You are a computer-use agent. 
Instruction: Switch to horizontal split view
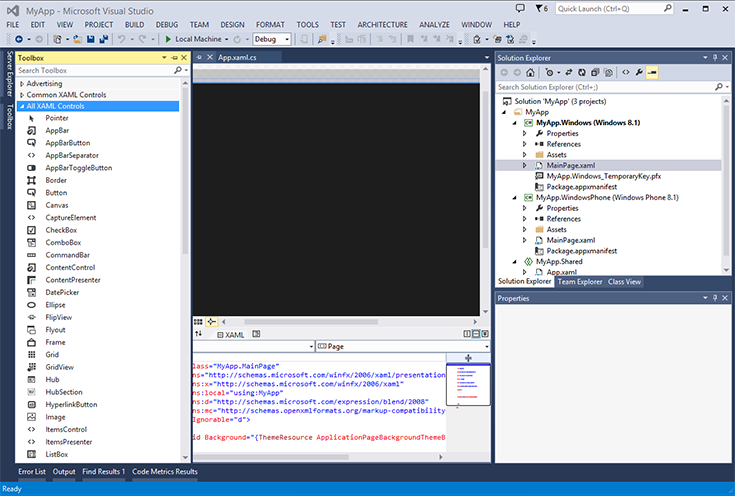476,334
